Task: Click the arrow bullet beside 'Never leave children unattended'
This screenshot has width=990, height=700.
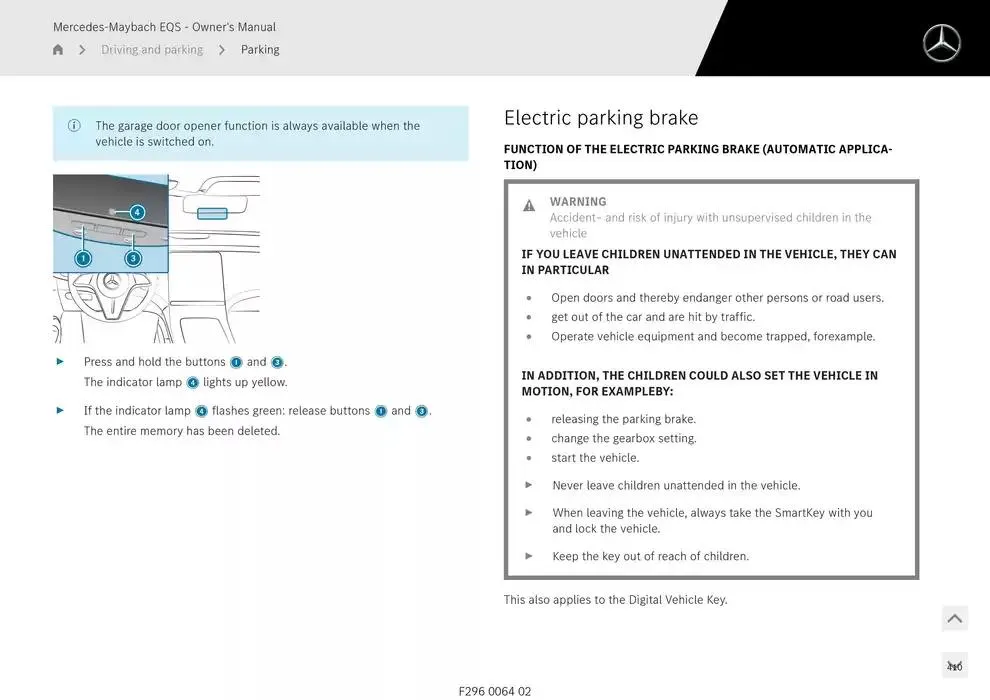Action: pyautogui.click(x=529, y=485)
